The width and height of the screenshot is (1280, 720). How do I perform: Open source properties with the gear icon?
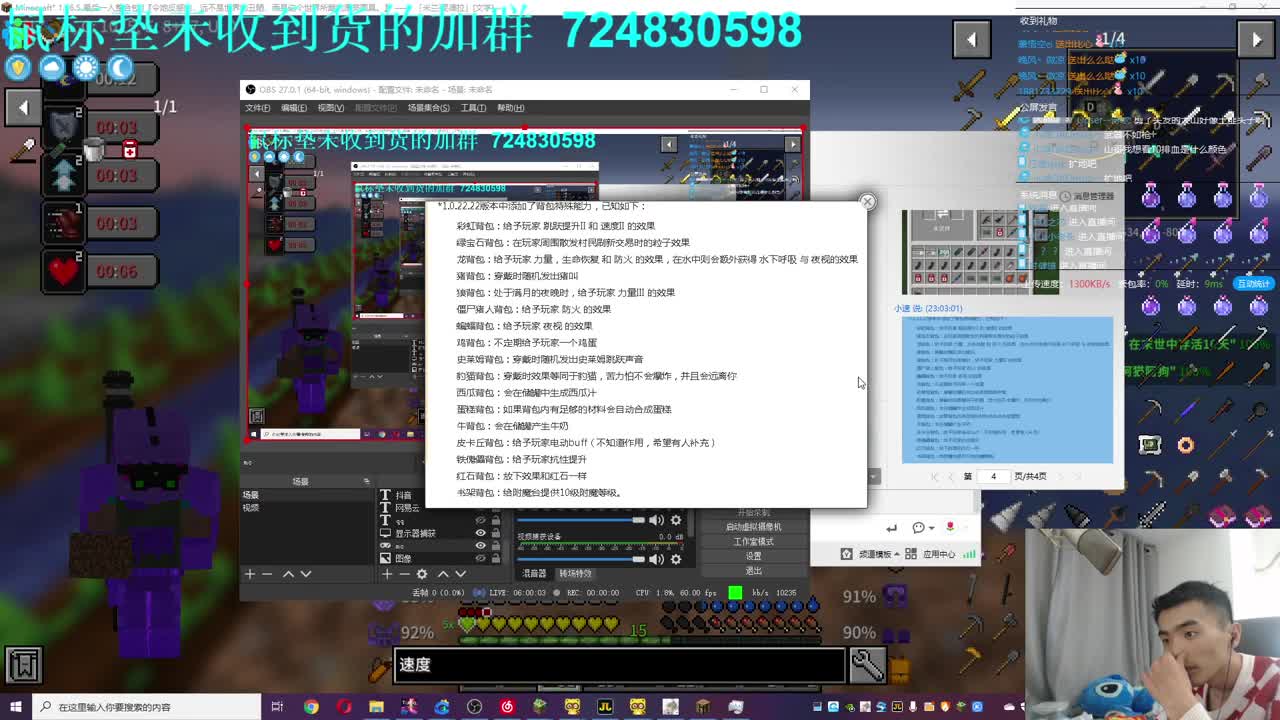click(x=420, y=573)
